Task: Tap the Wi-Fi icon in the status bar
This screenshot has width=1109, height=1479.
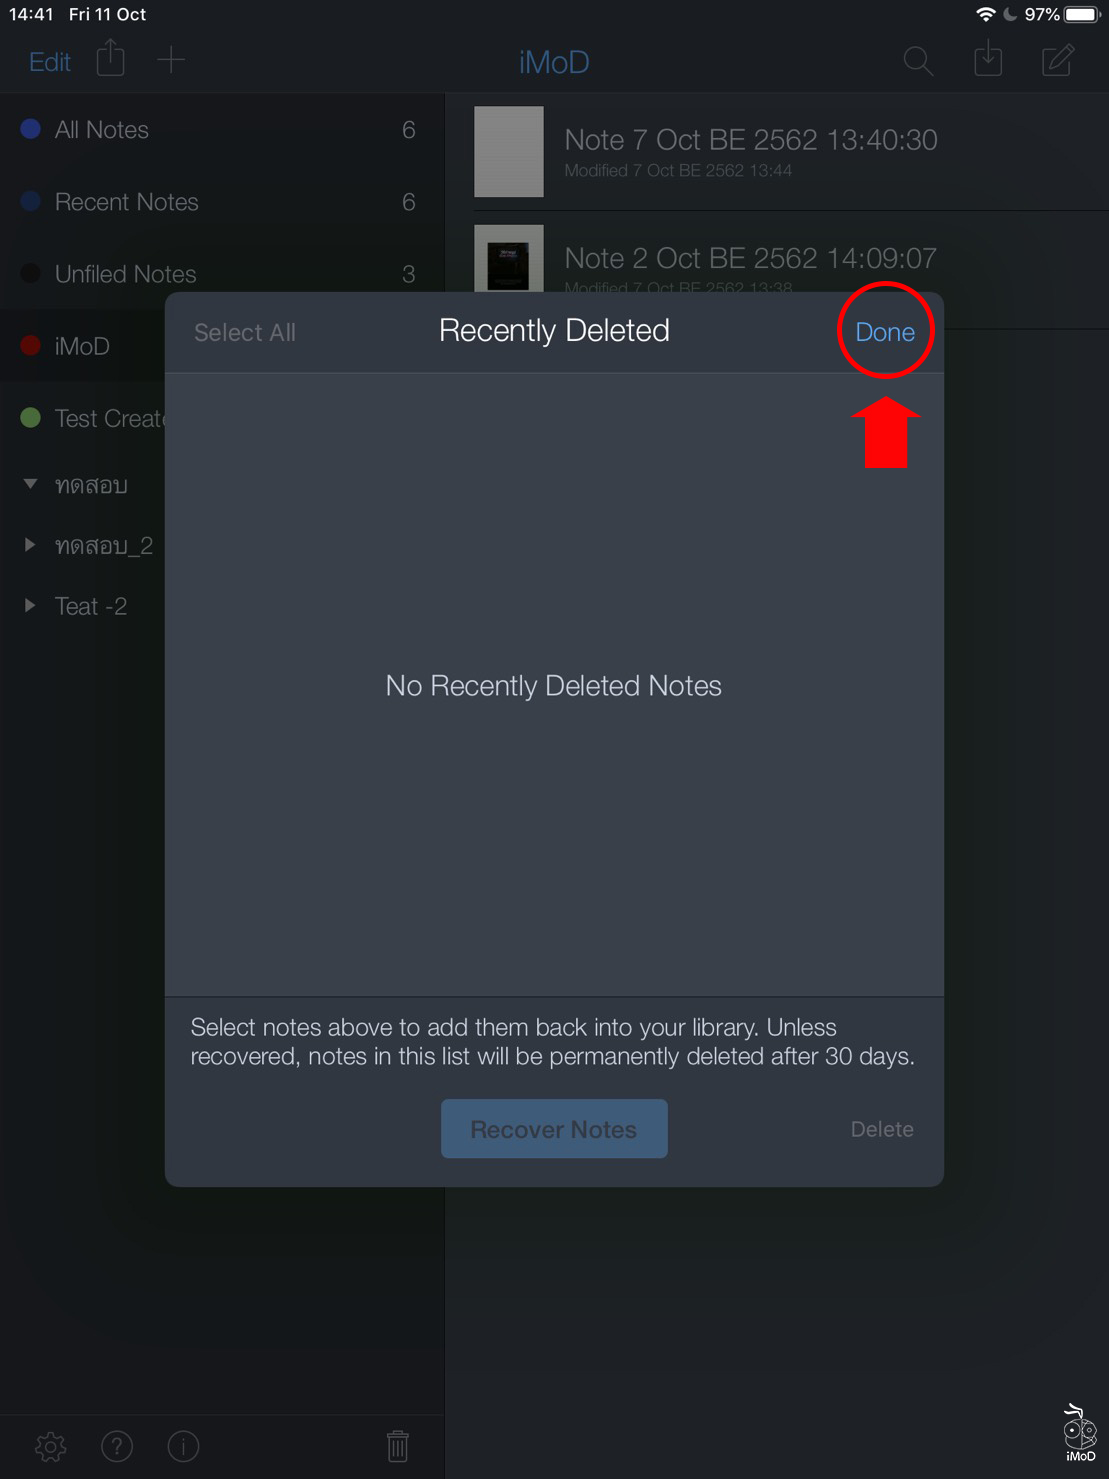Action: click(986, 14)
